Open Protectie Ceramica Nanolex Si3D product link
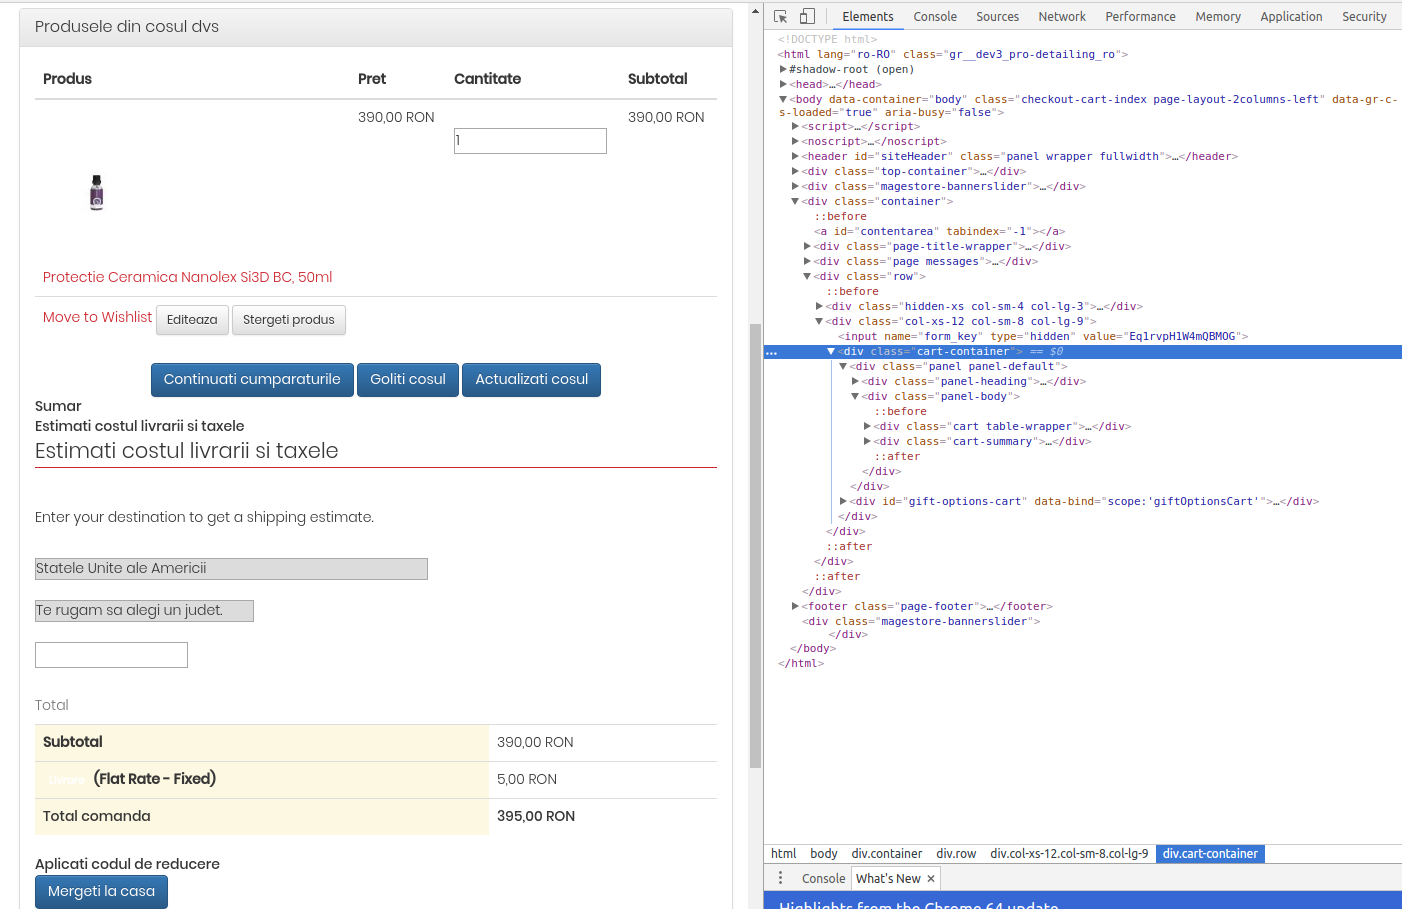 187,277
